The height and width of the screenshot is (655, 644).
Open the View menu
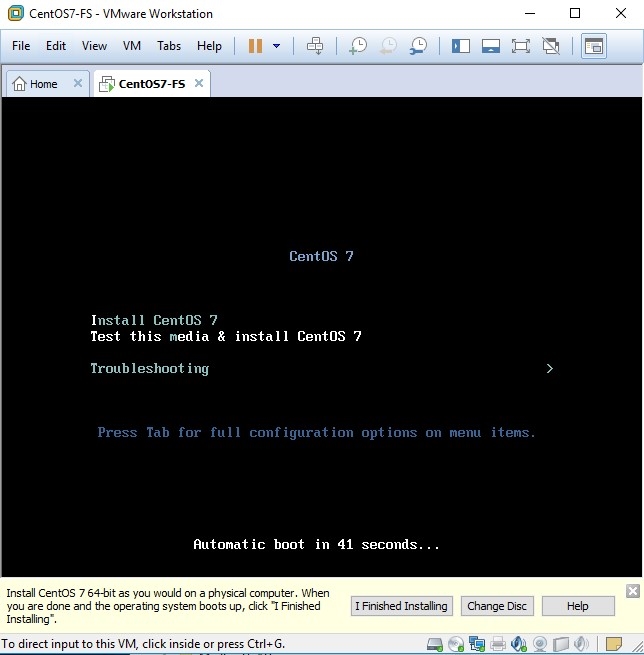click(94, 46)
